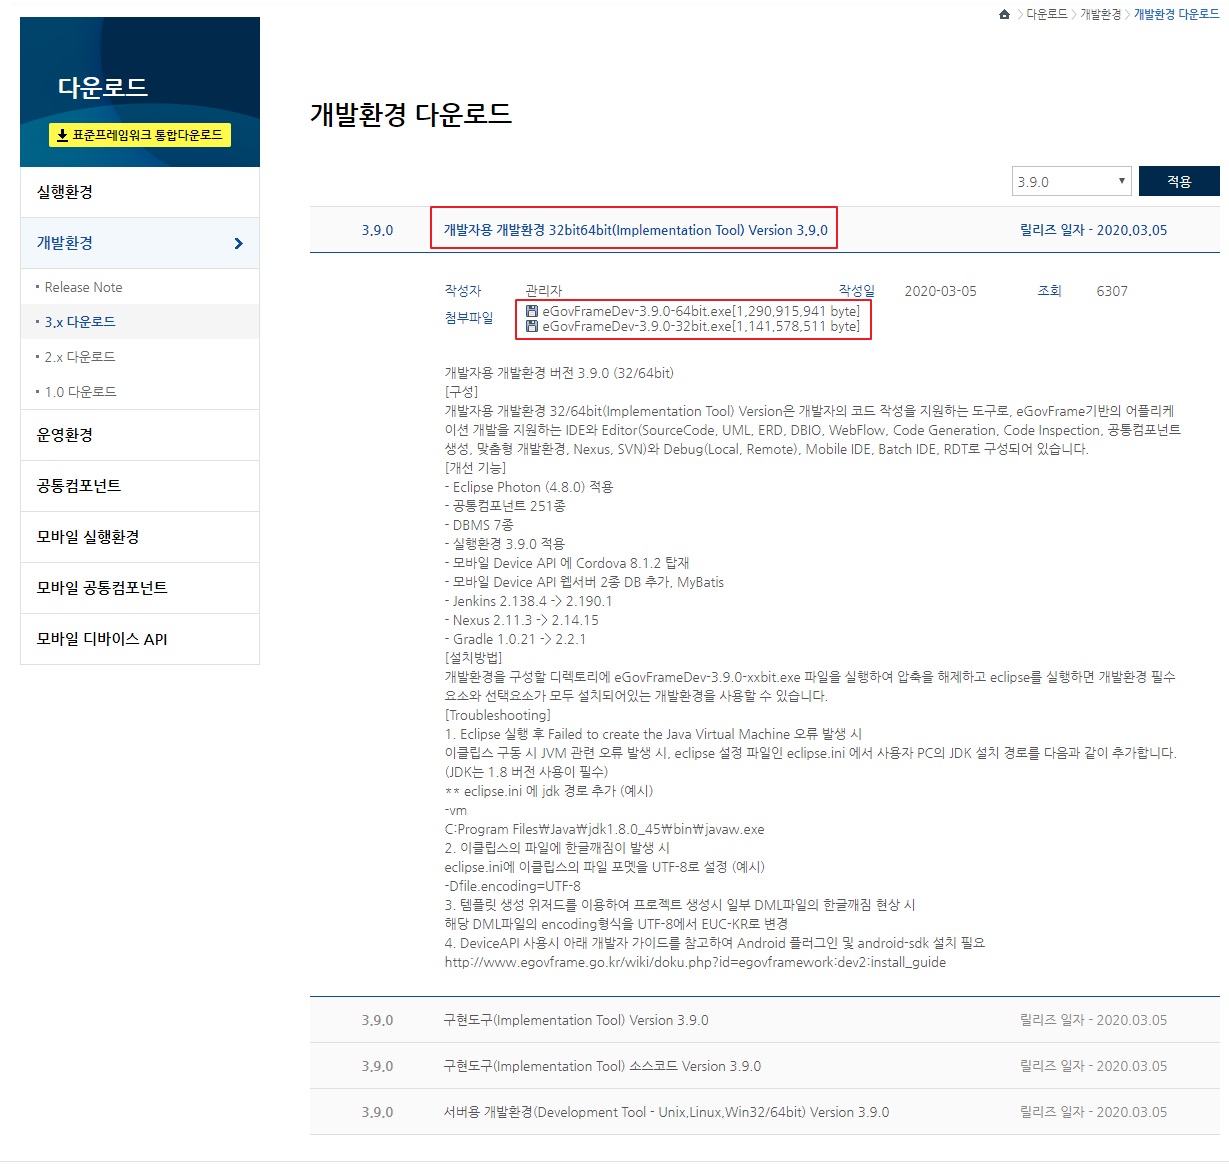
Task: Go to 모바일 실행환경 menu
Action: (x=88, y=537)
